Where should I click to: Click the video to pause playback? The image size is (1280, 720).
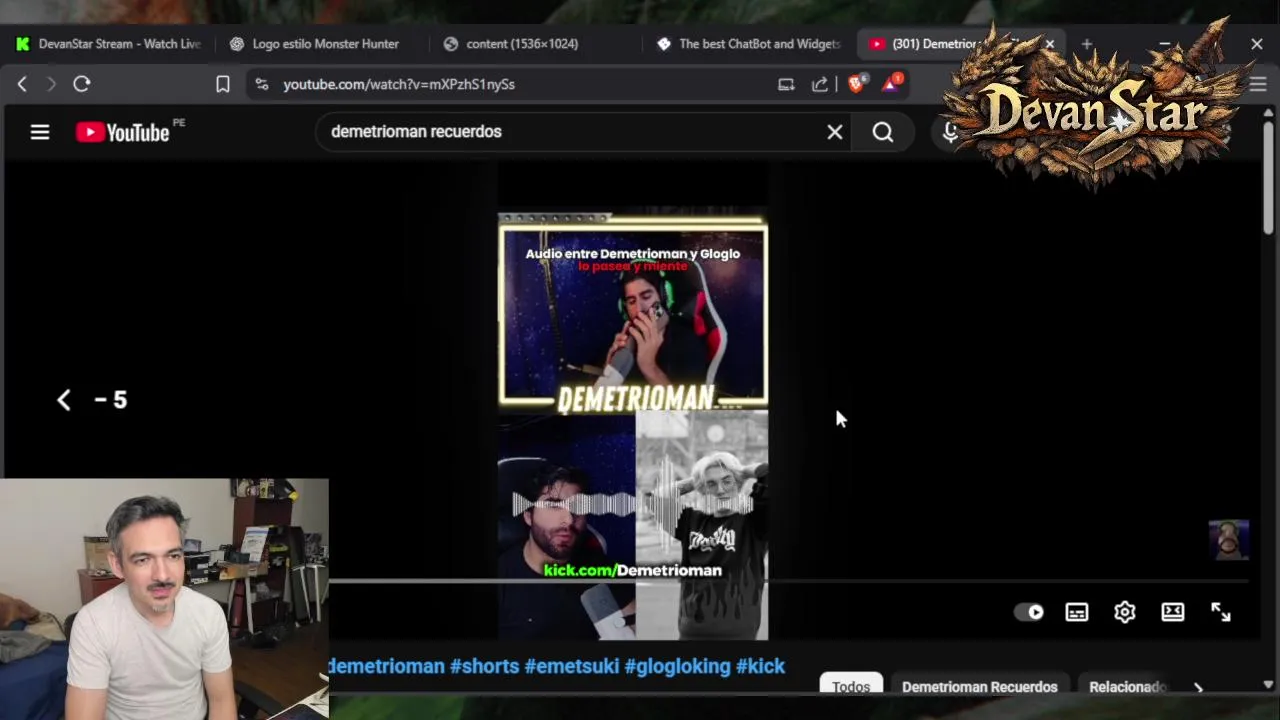coord(633,400)
